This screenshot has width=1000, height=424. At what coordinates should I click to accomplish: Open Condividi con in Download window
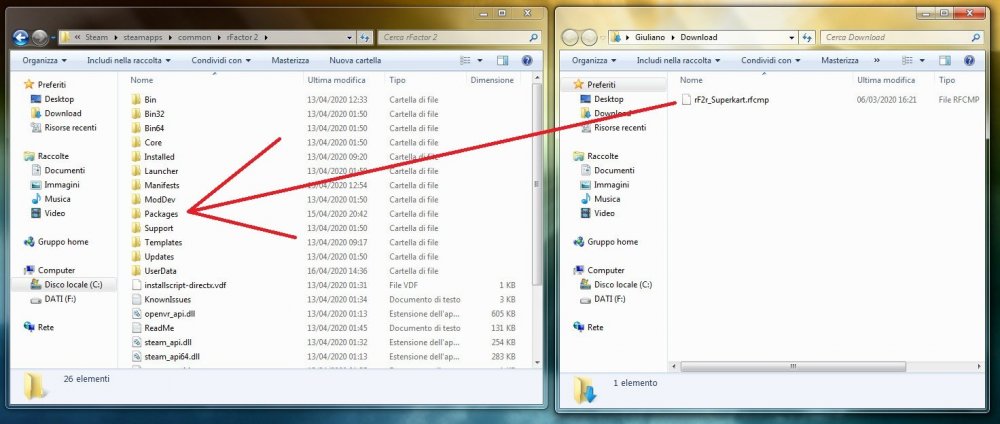pyautogui.click(x=770, y=61)
